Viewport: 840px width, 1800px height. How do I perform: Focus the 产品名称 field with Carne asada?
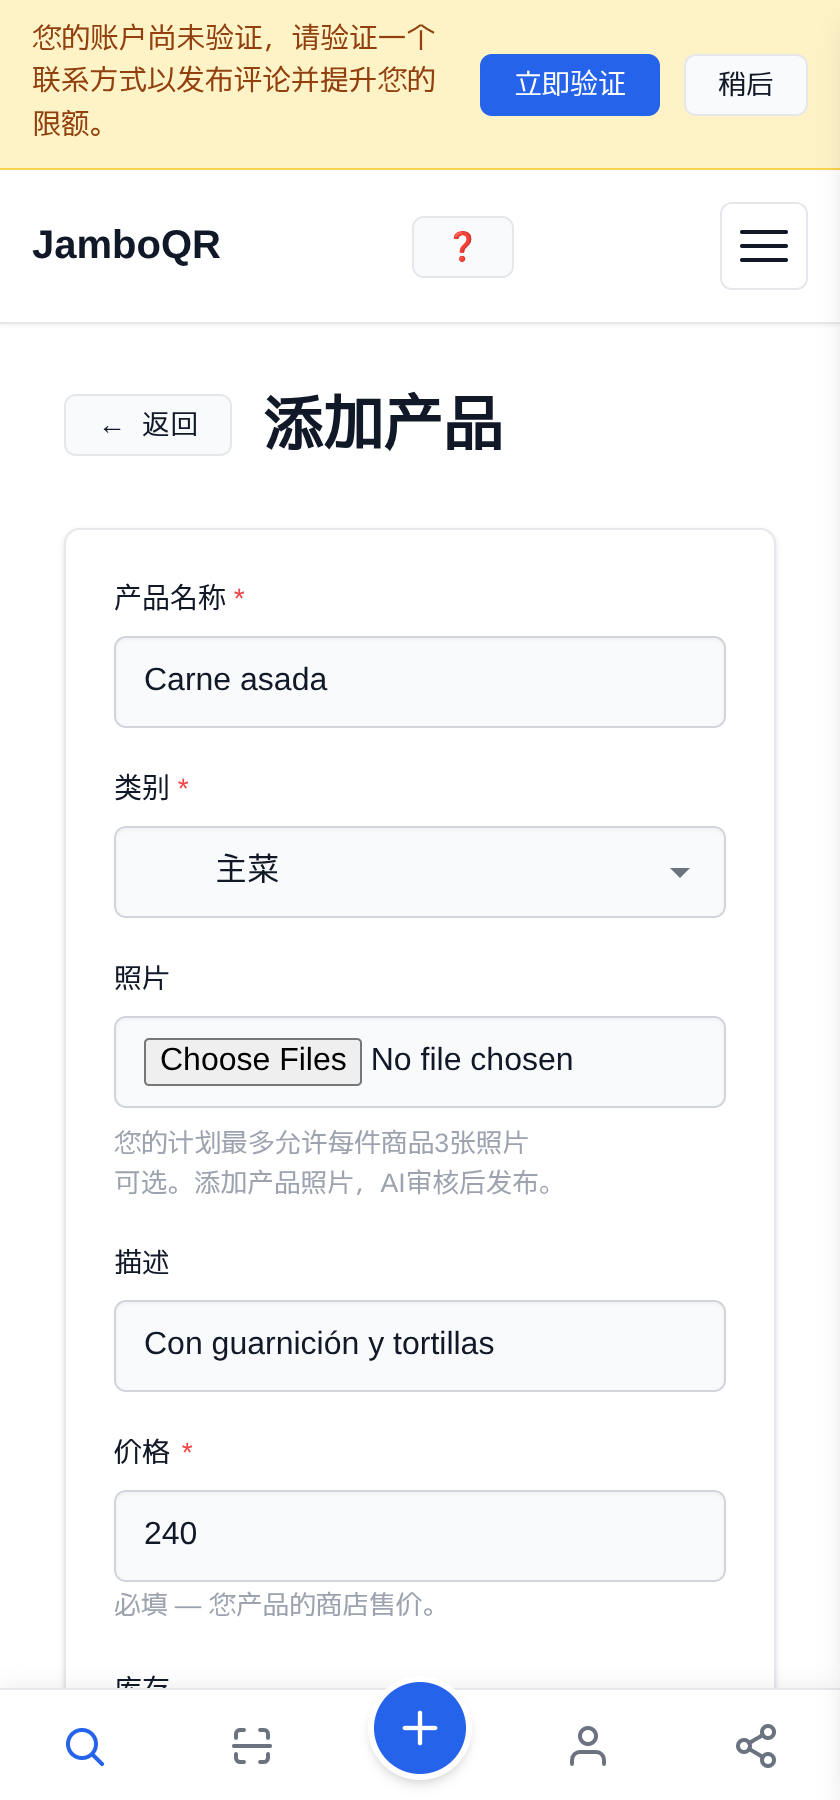tap(420, 682)
